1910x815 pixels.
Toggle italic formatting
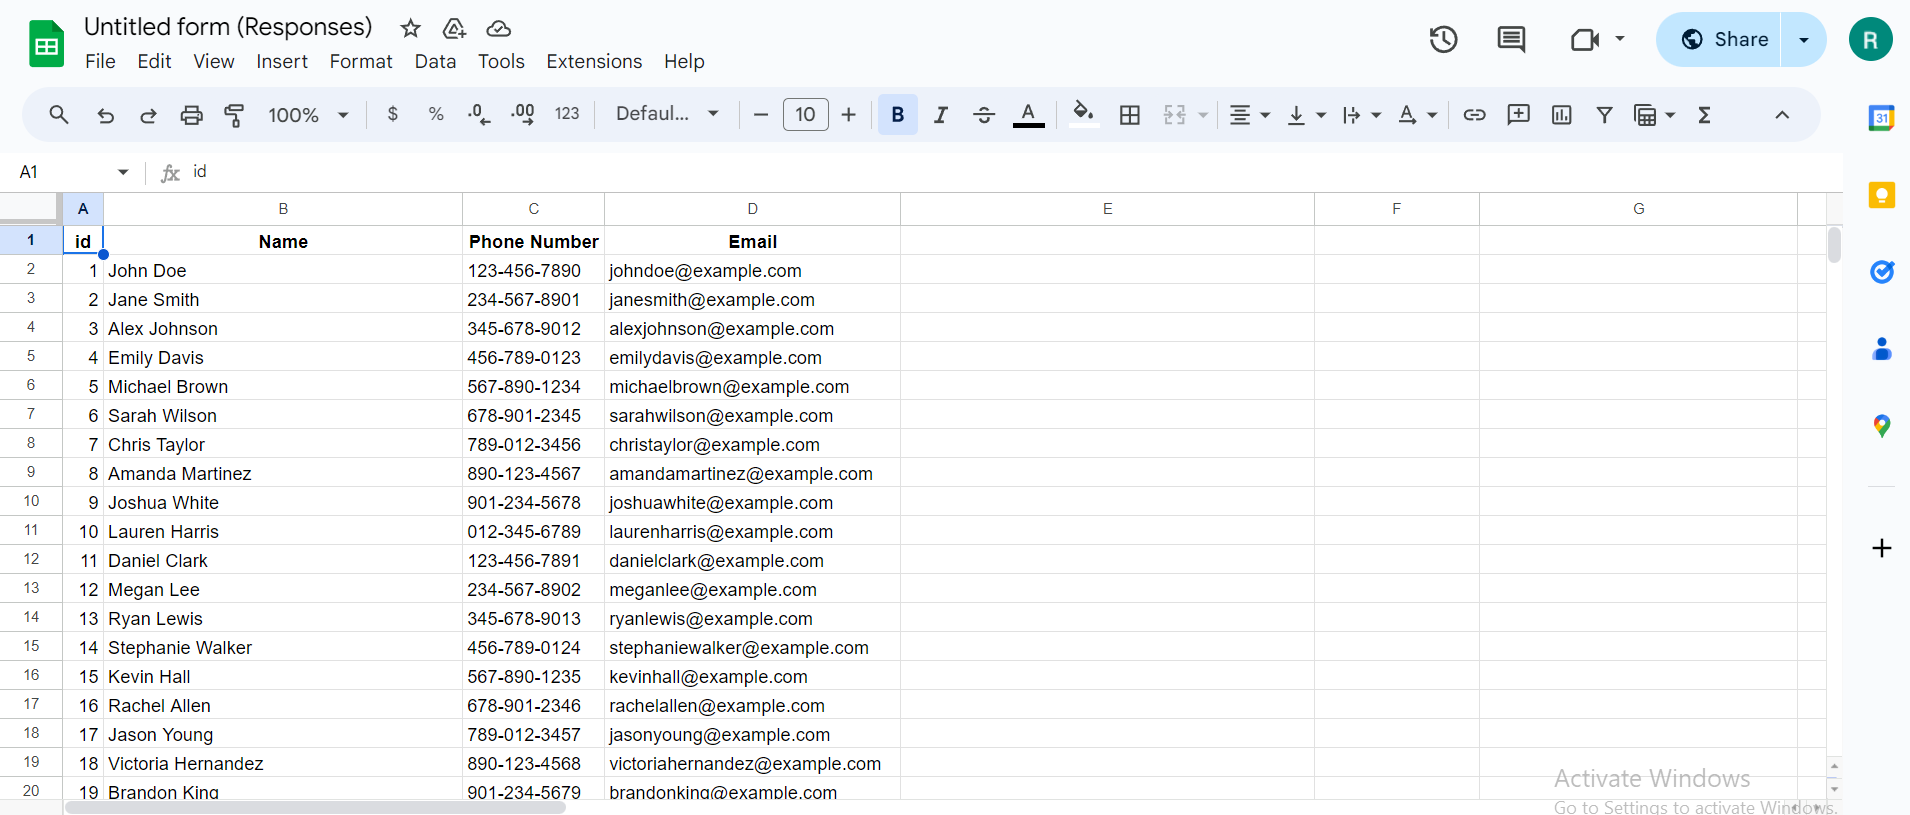940,115
